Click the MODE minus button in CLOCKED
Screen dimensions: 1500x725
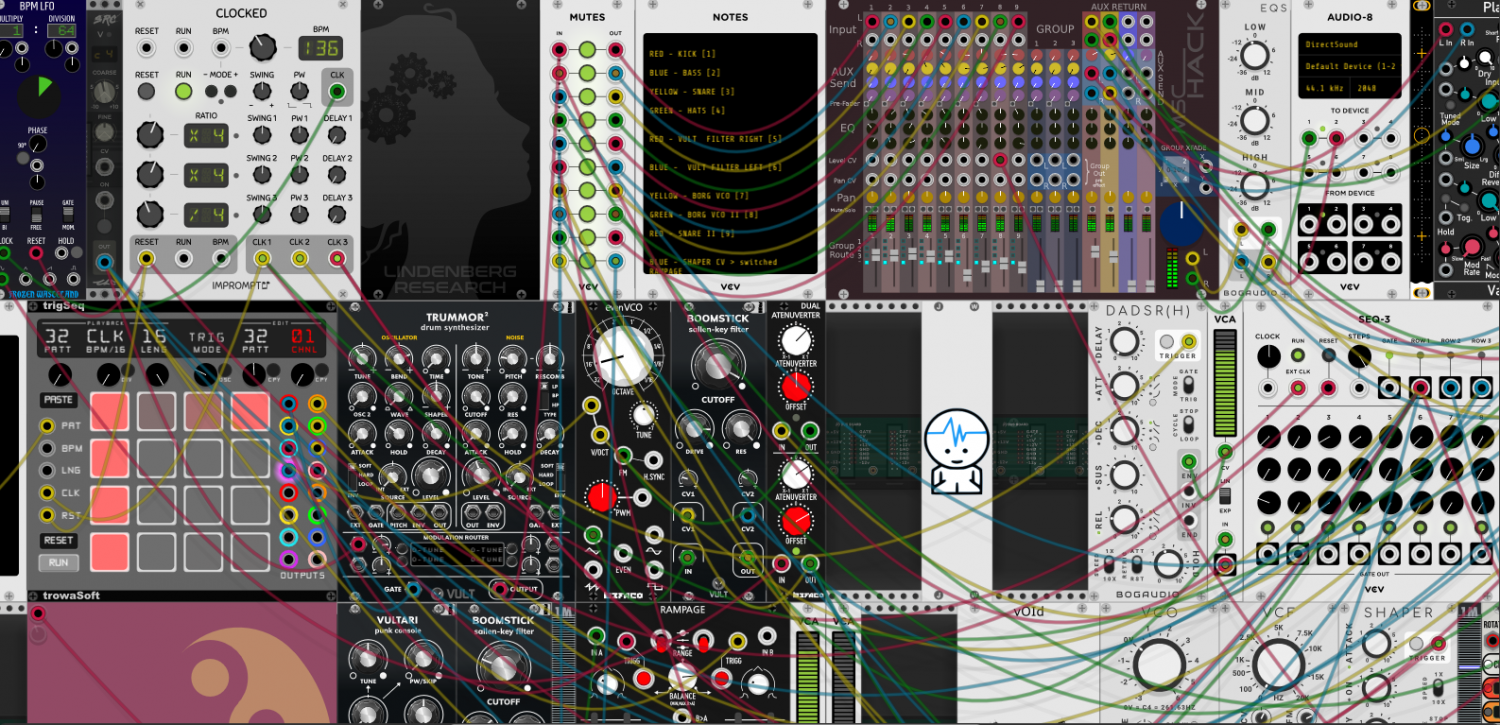point(209,91)
